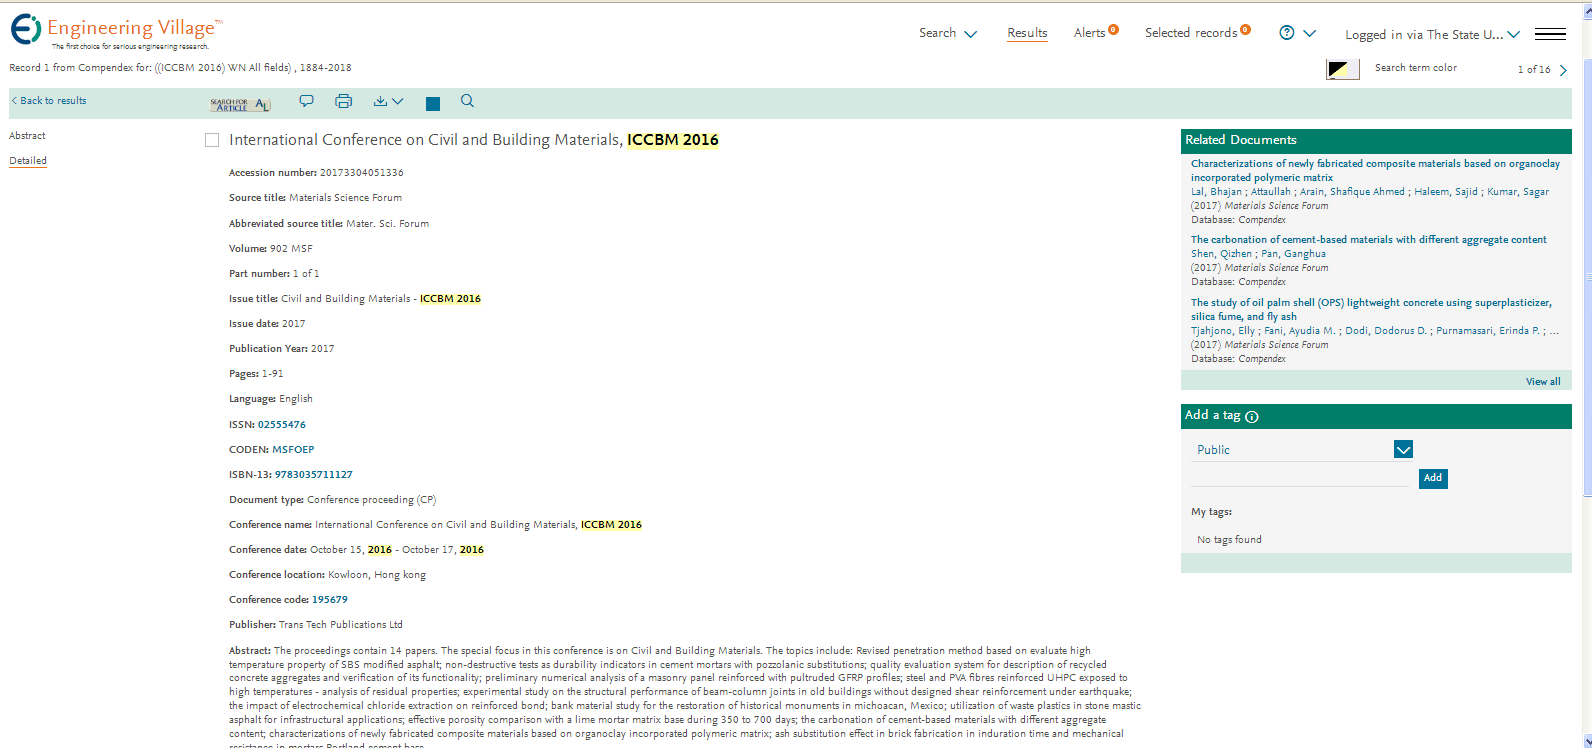The image size is (1592, 748).
Task: Click the Back to results link
Action: [49, 101]
